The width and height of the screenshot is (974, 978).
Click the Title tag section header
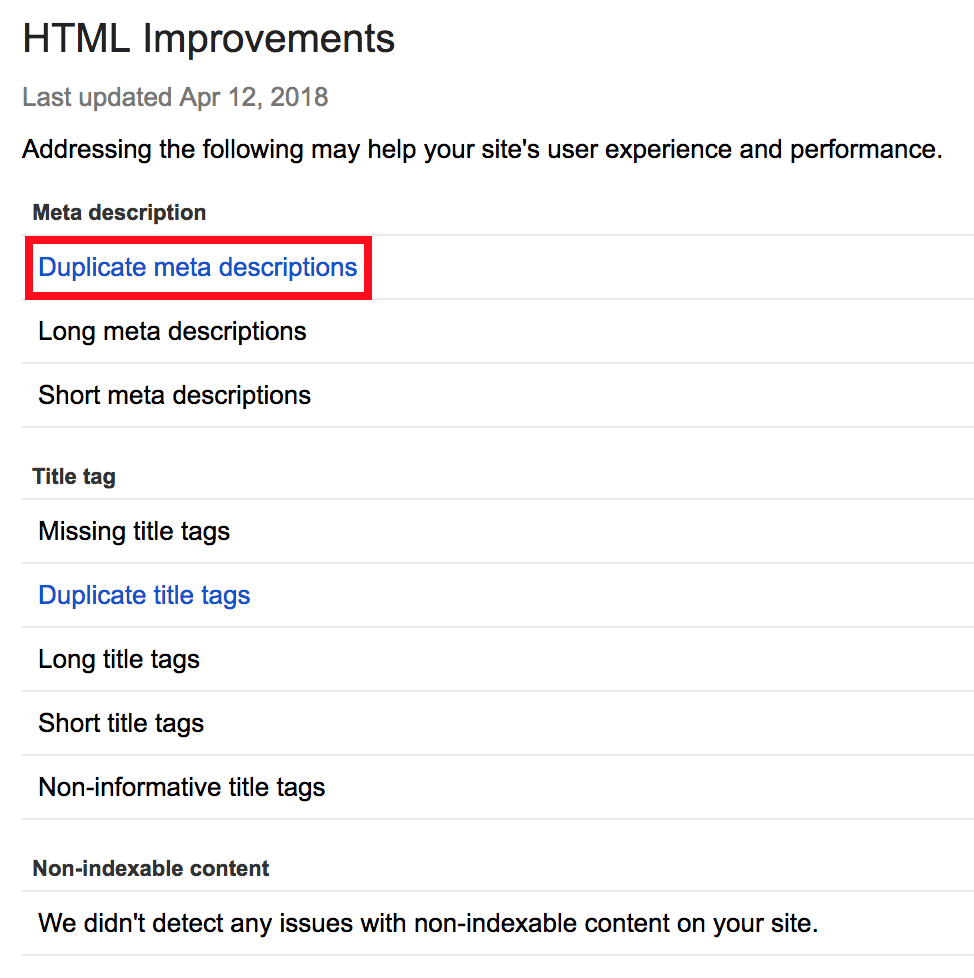pos(74,477)
